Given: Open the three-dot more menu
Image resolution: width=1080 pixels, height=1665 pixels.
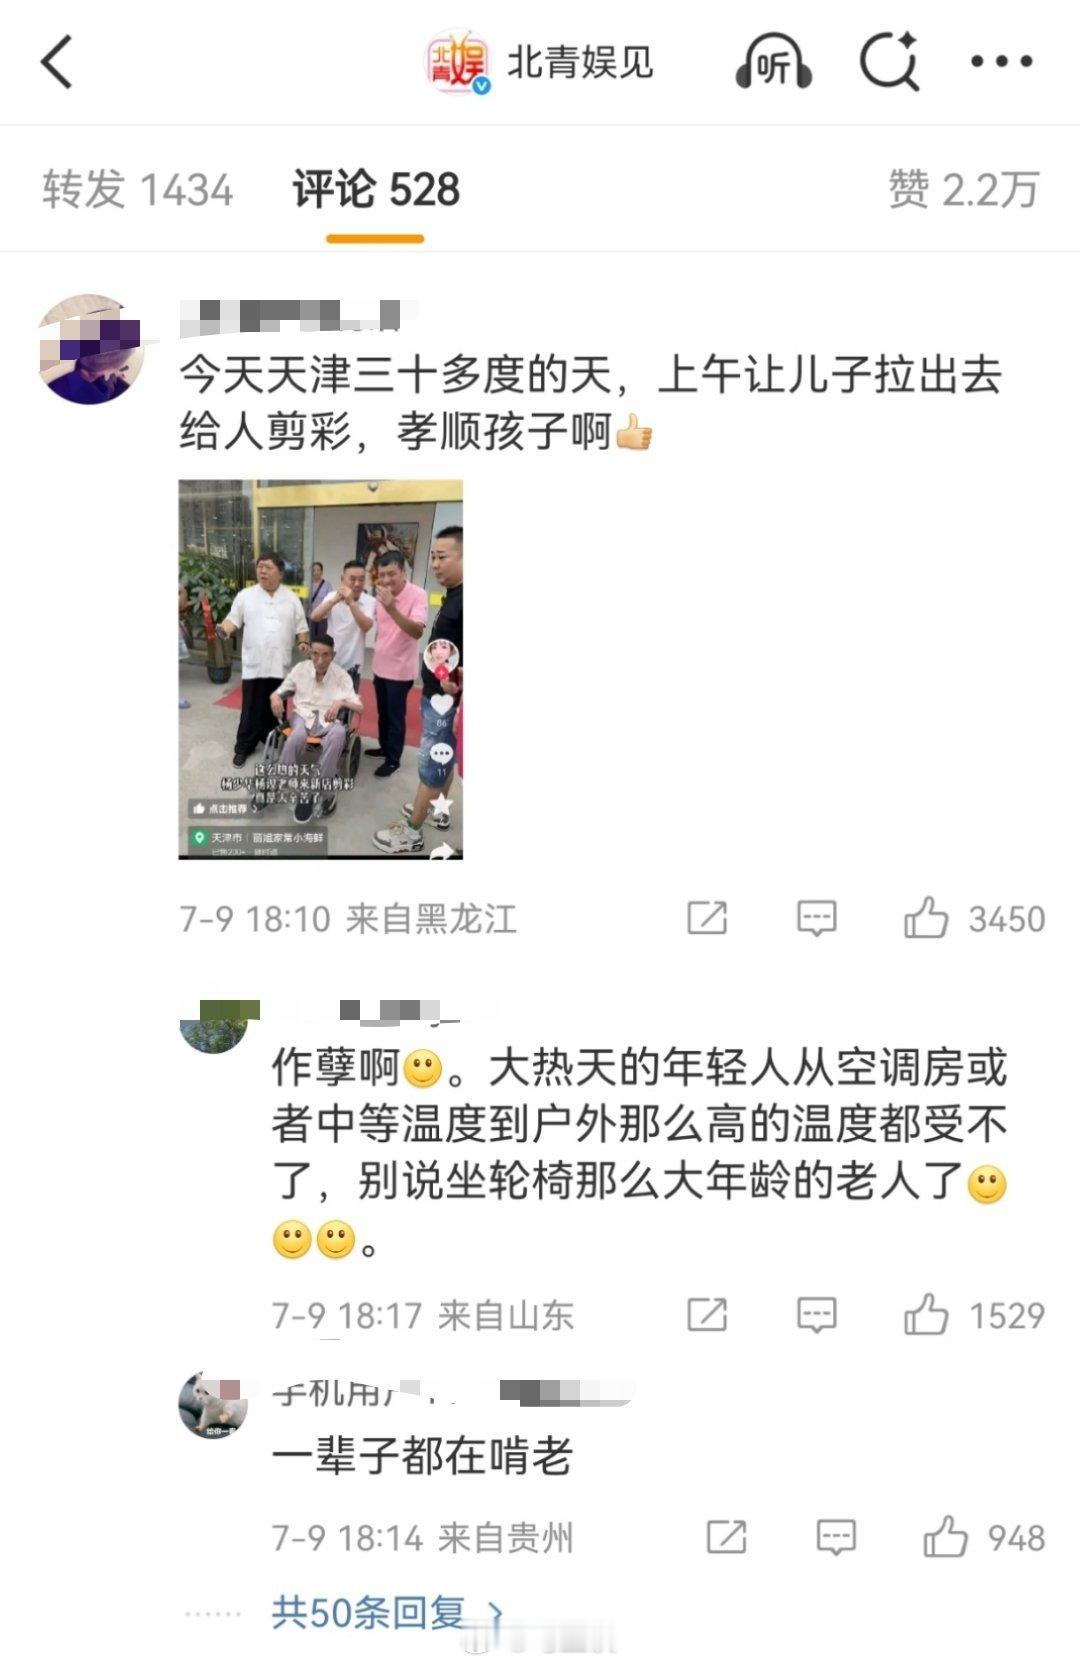Looking at the screenshot, I should pos(1002,62).
